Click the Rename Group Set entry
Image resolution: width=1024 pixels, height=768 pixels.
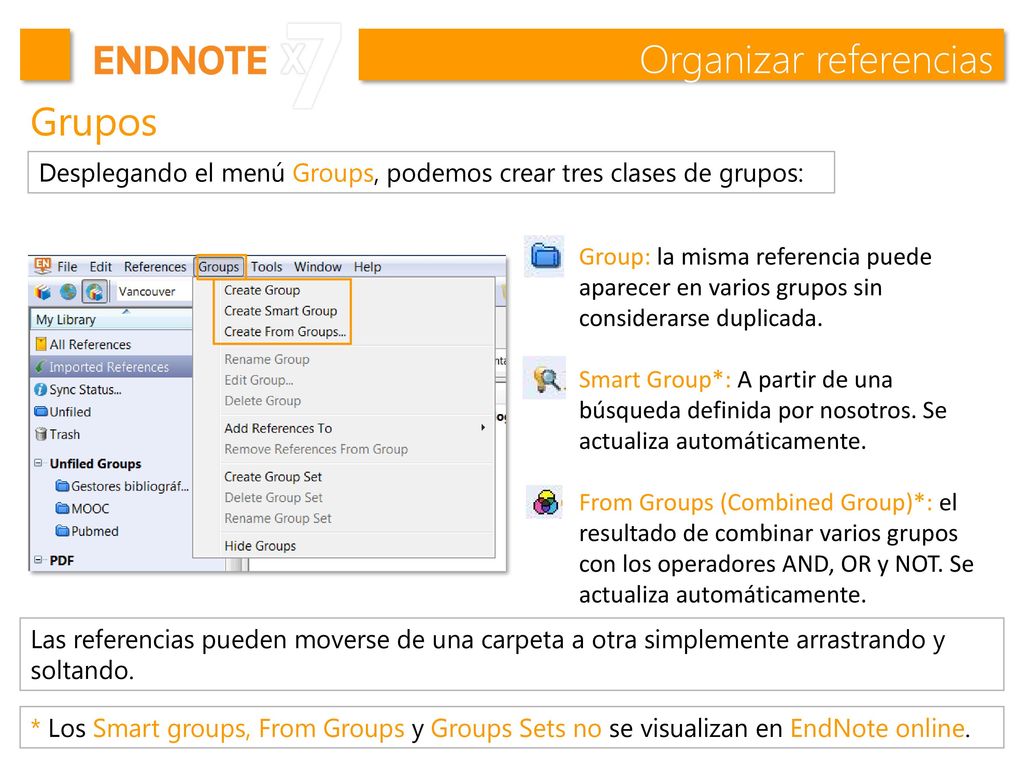tap(278, 519)
